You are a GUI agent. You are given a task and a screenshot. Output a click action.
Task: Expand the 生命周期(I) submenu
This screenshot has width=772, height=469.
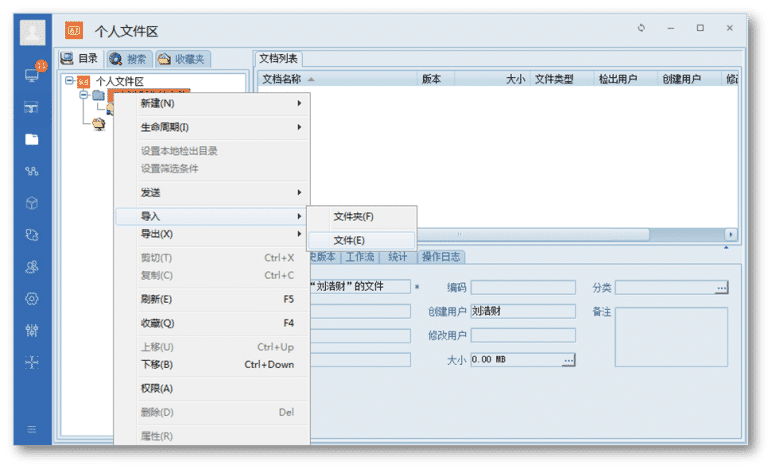212,127
